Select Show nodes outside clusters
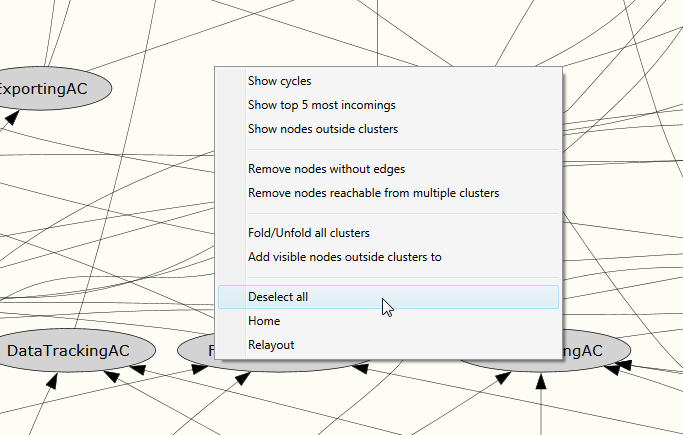 388,129
